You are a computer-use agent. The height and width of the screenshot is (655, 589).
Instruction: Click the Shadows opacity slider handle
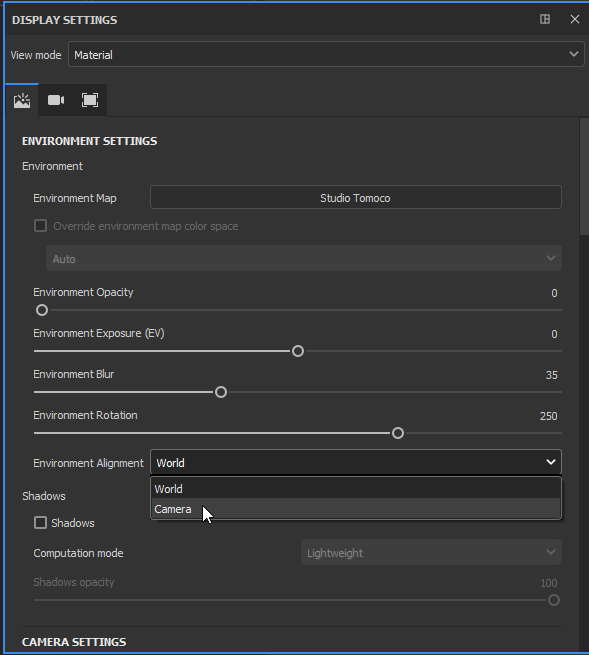point(554,600)
